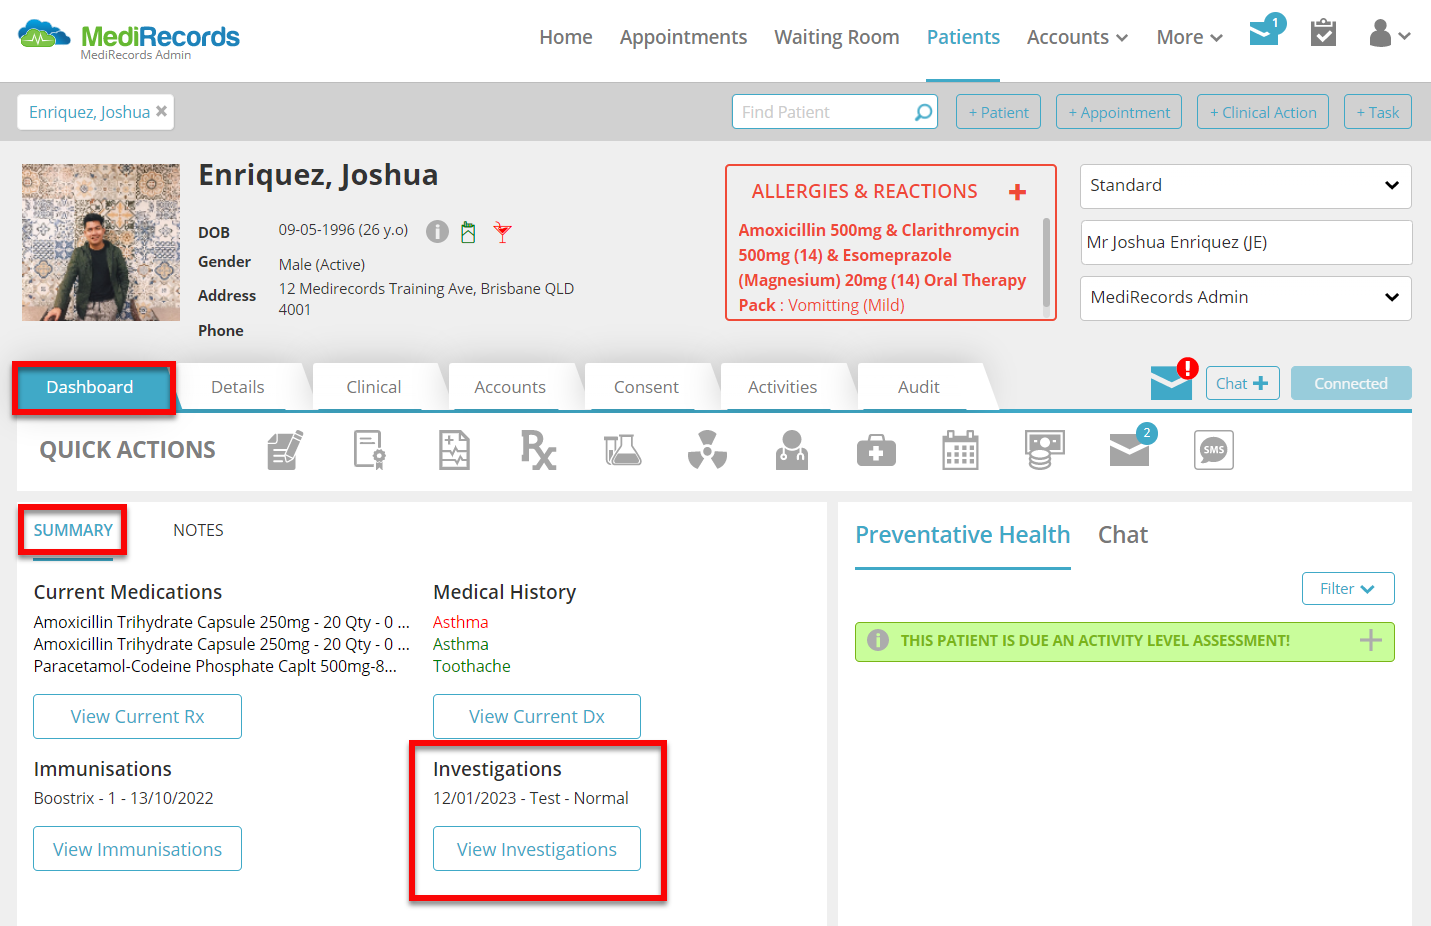
Task: Click the Mr Joshua Enriquez (JE) field
Action: [x=1246, y=242]
